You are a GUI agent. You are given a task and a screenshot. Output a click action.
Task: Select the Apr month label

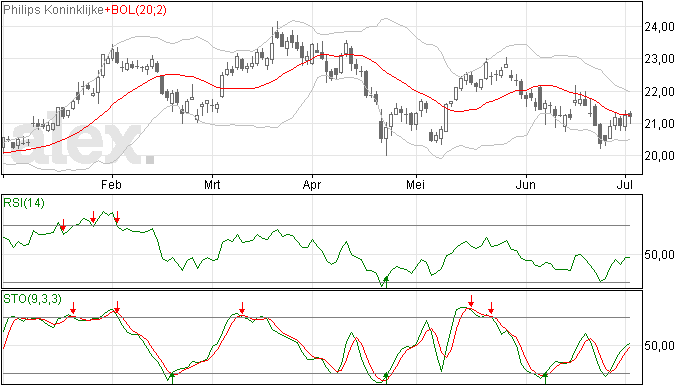pyautogui.click(x=312, y=185)
